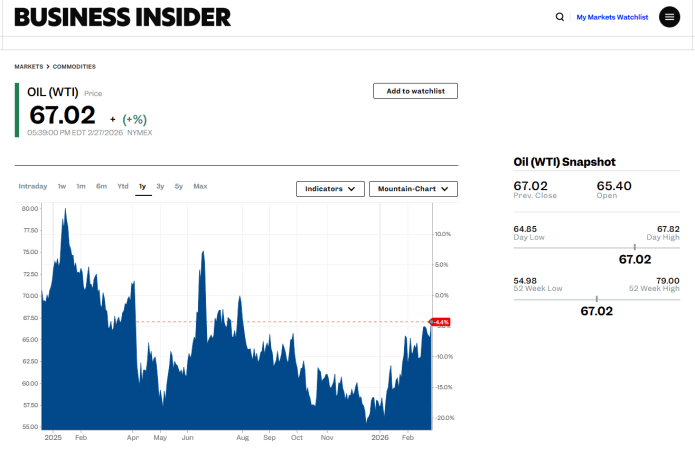Open My Markets Watchlist link
Viewport: 695px width, 451px height.
pyautogui.click(x=612, y=17)
